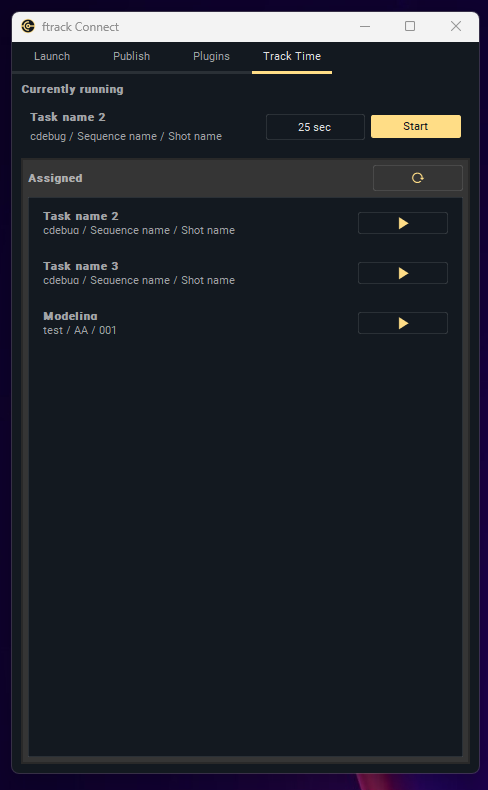Screen dimensions: 488x790
Task: Switch to the Launch tab
Action: pos(52,56)
